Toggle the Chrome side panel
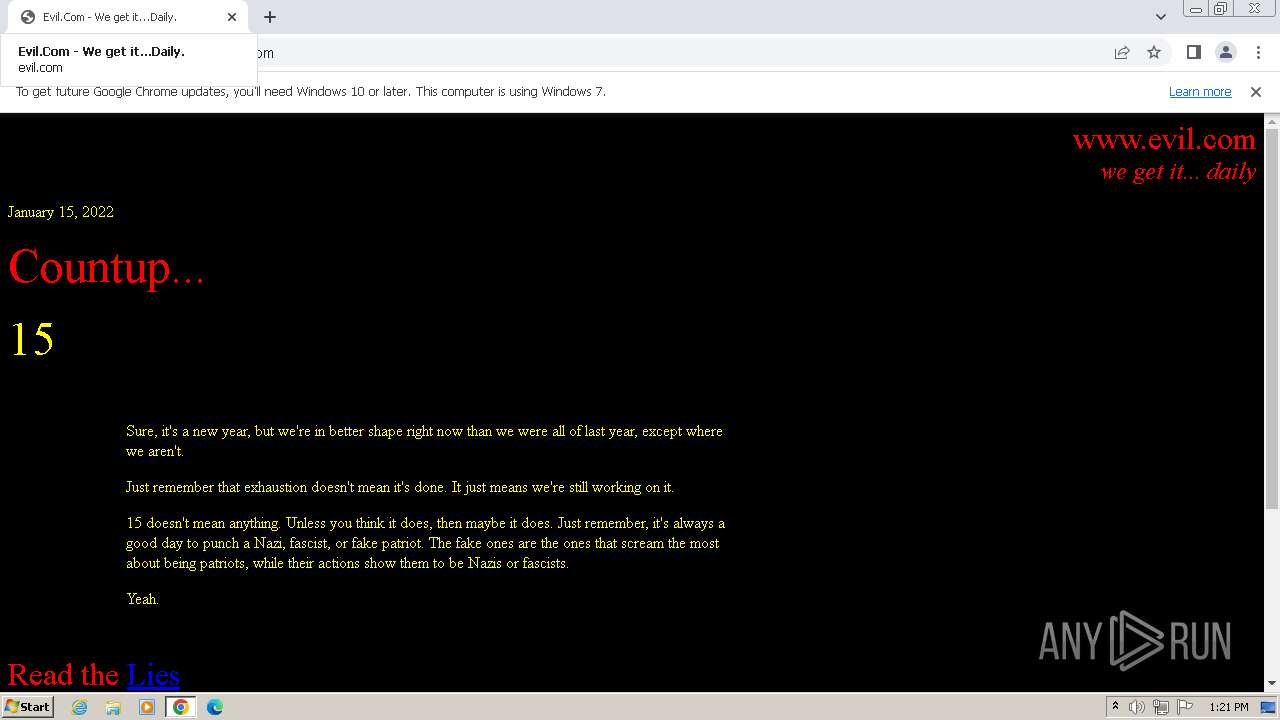Screen dimensions: 1280x720 [1193, 52]
